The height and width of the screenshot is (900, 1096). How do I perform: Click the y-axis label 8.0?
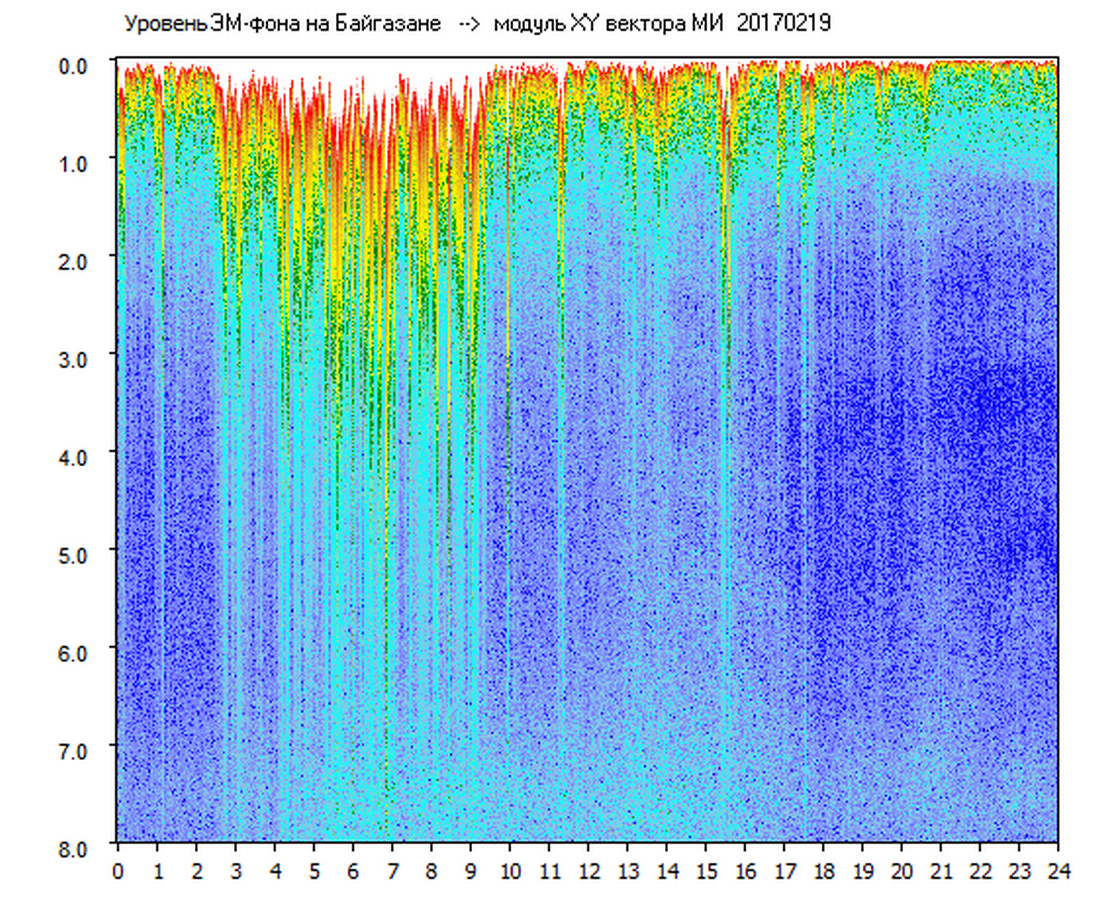[77, 847]
